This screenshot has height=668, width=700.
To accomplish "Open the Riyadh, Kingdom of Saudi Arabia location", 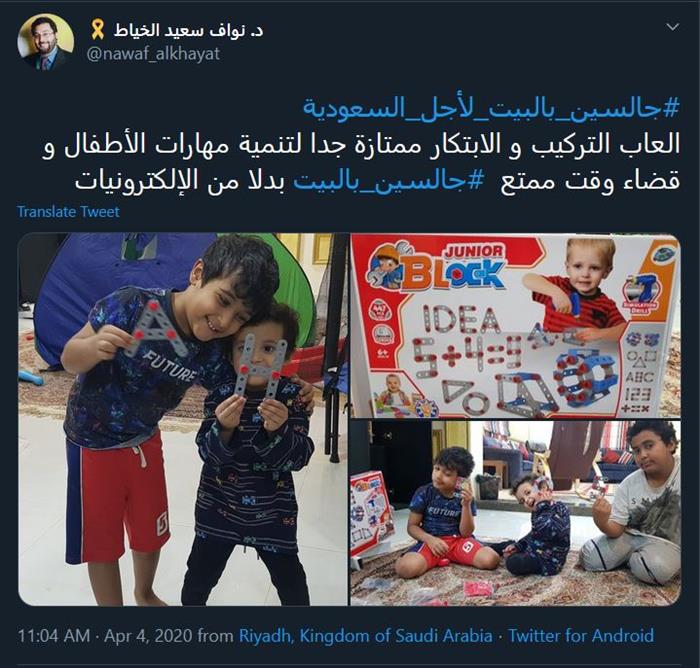I will pos(366,636).
